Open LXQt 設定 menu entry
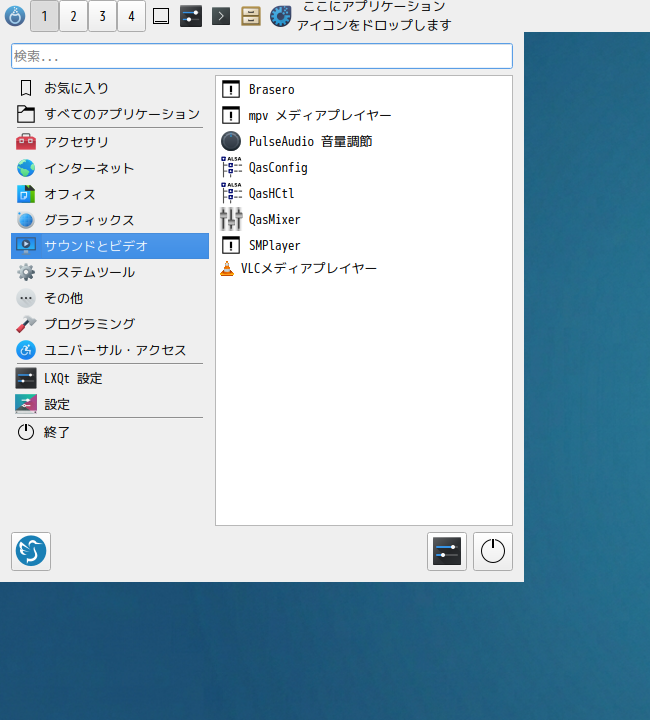The height and width of the screenshot is (720, 650). (x=110, y=379)
